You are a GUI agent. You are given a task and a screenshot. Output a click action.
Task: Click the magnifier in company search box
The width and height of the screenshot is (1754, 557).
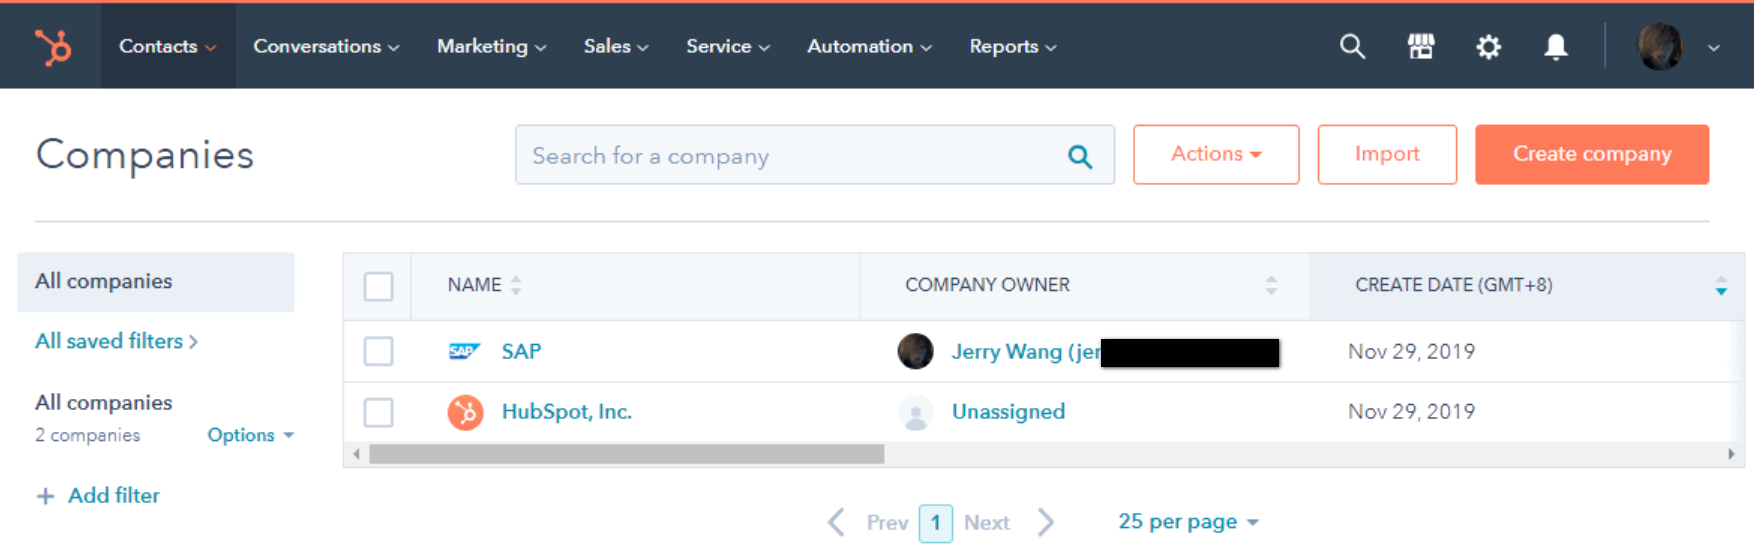click(1080, 156)
